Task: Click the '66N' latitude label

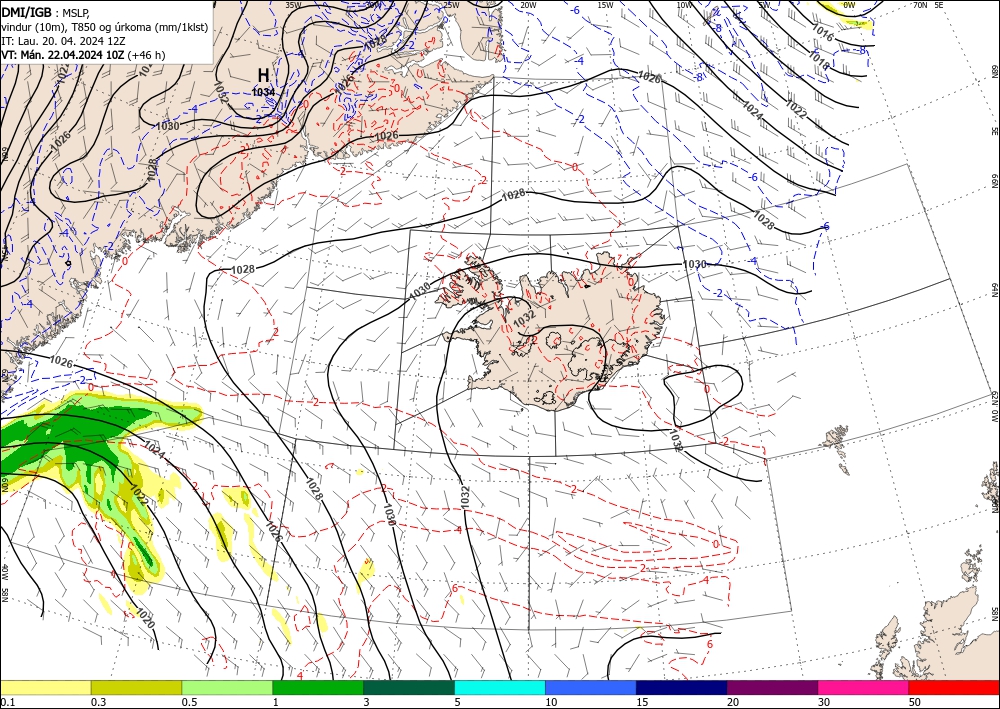Action: pyautogui.click(x=994, y=181)
